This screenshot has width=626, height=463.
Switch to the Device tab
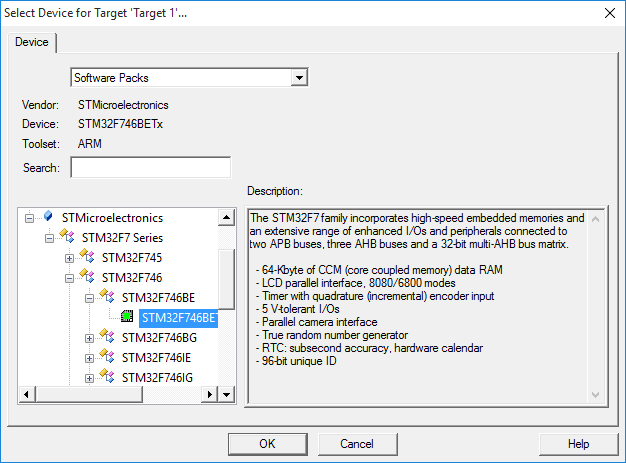coord(32,42)
